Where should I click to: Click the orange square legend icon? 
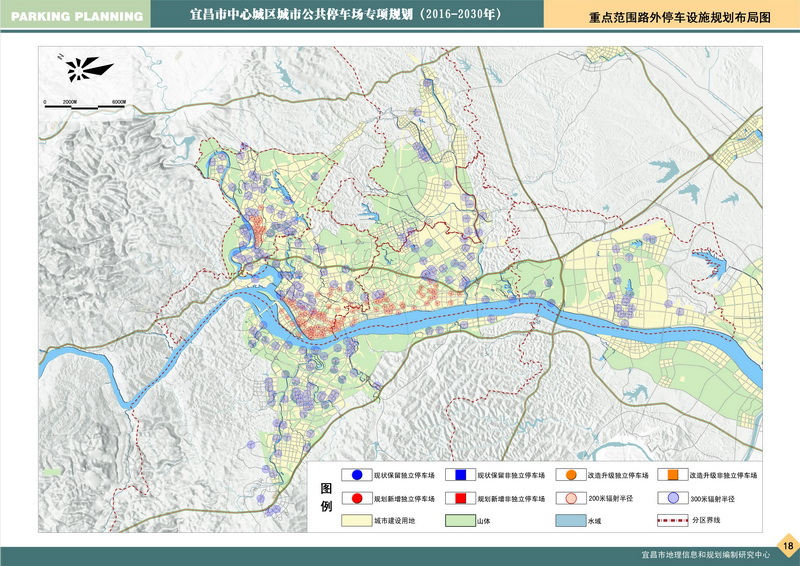(673, 475)
